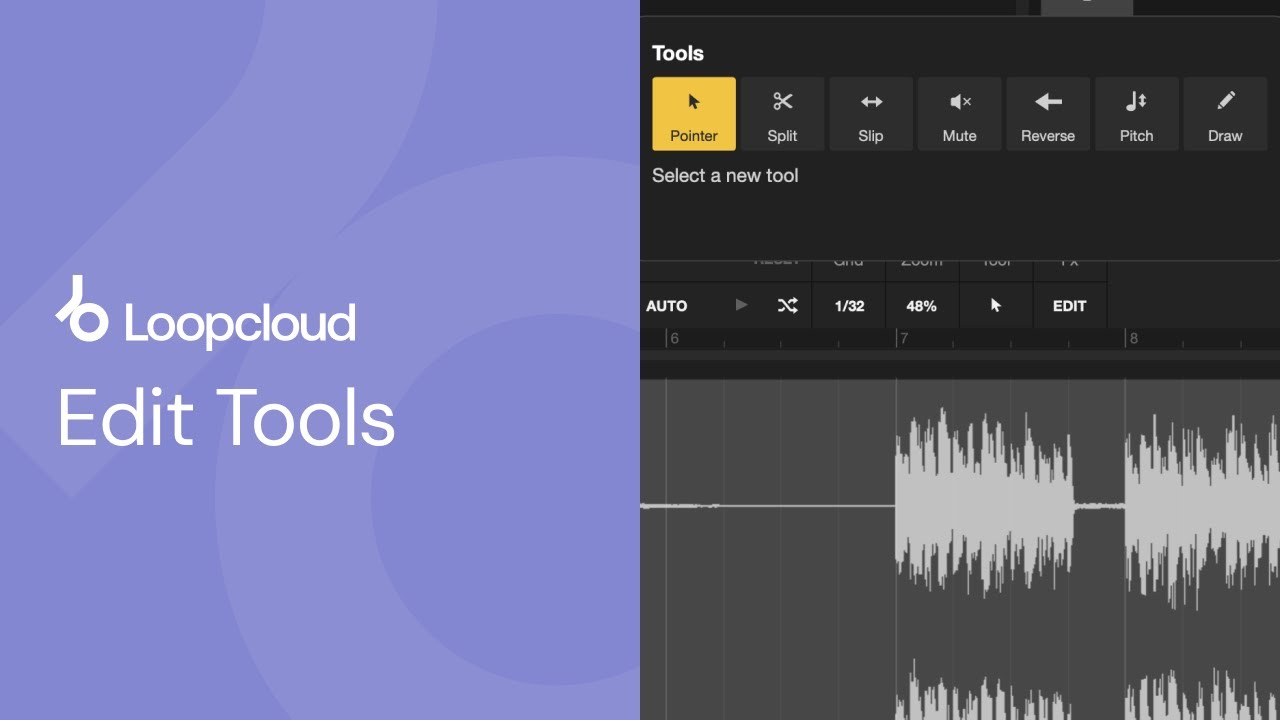Choose the Slip tool
The width and height of the screenshot is (1280, 720).
point(871,114)
